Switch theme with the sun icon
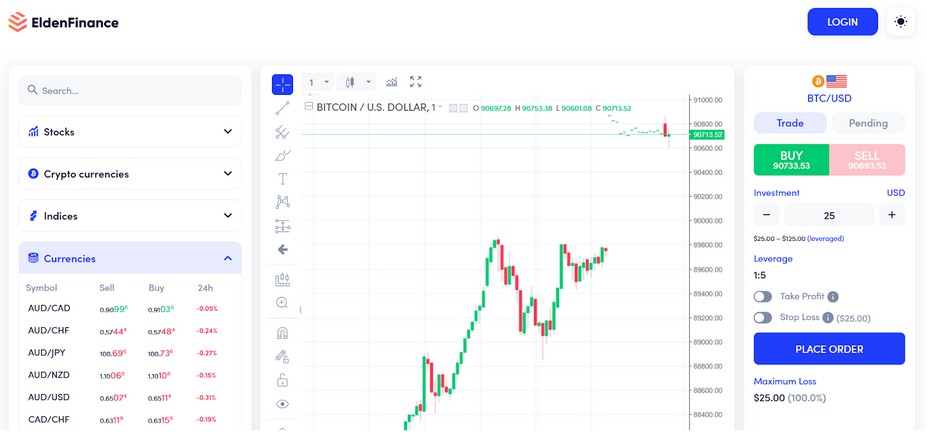 901,22
